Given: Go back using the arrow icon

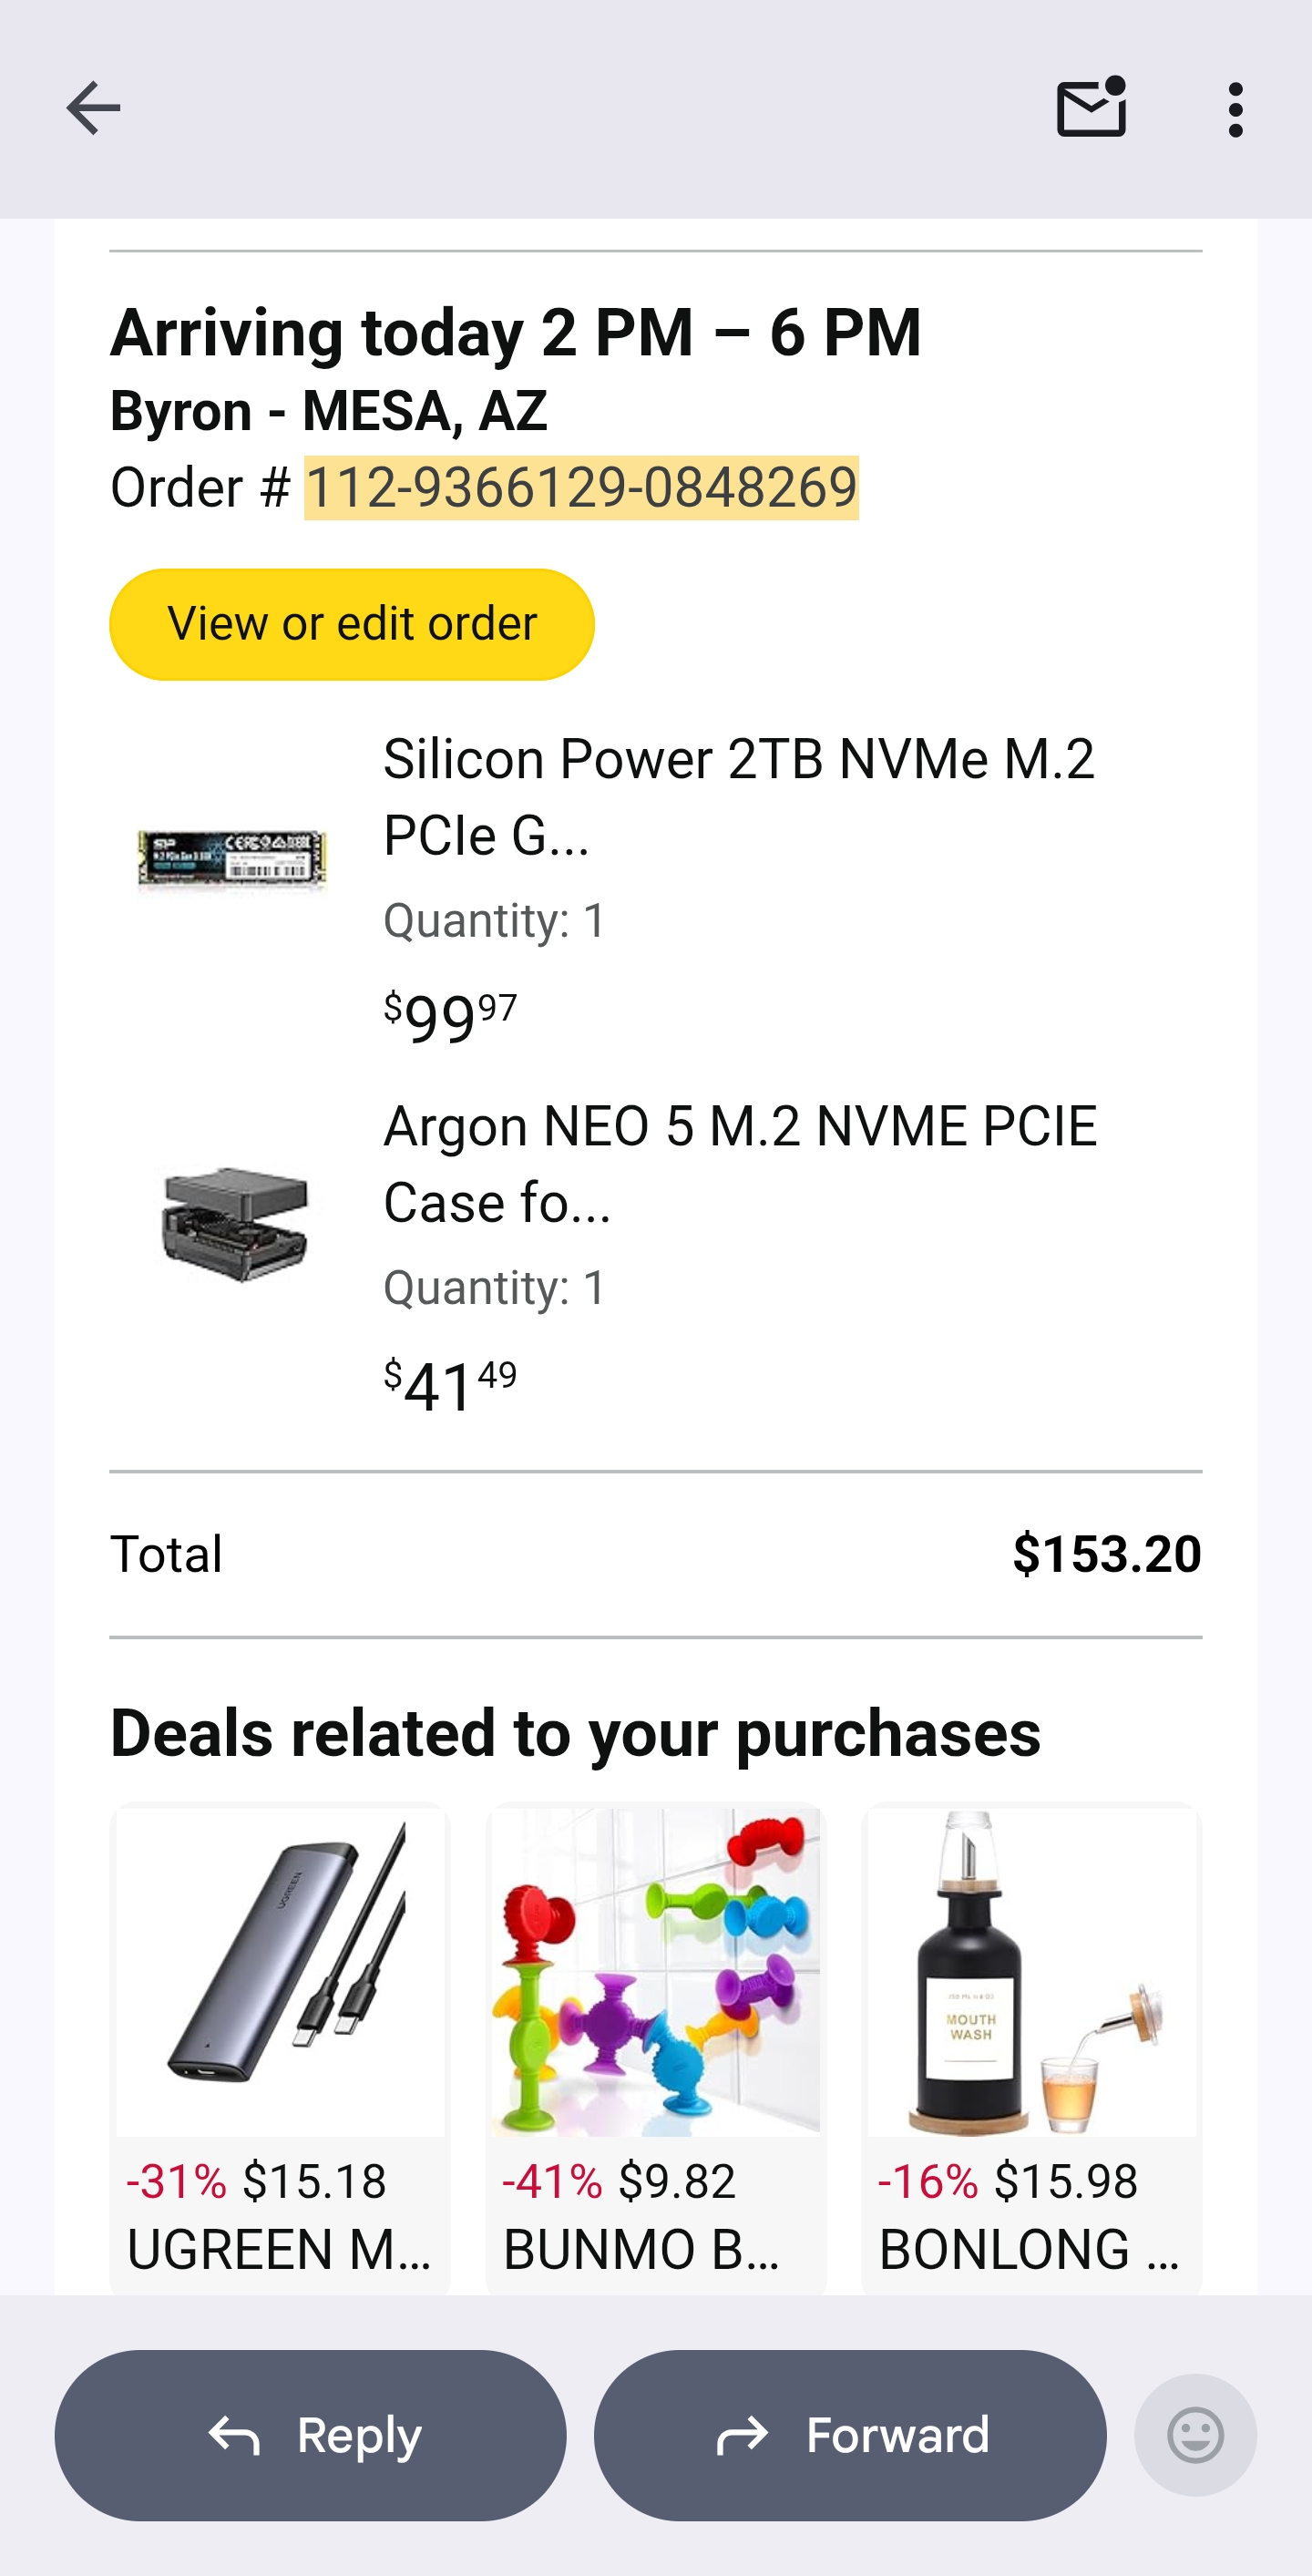Looking at the screenshot, I should tap(93, 108).
